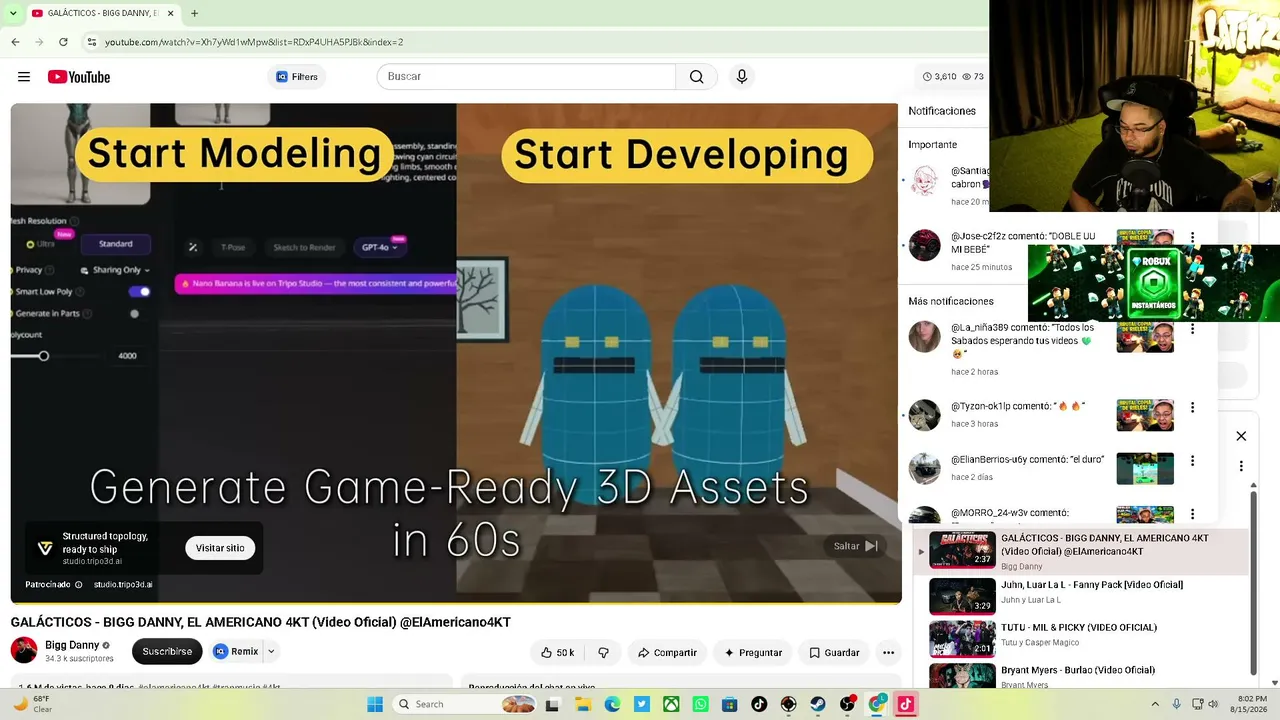Click the Windows taskbar Search box

[466, 704]
